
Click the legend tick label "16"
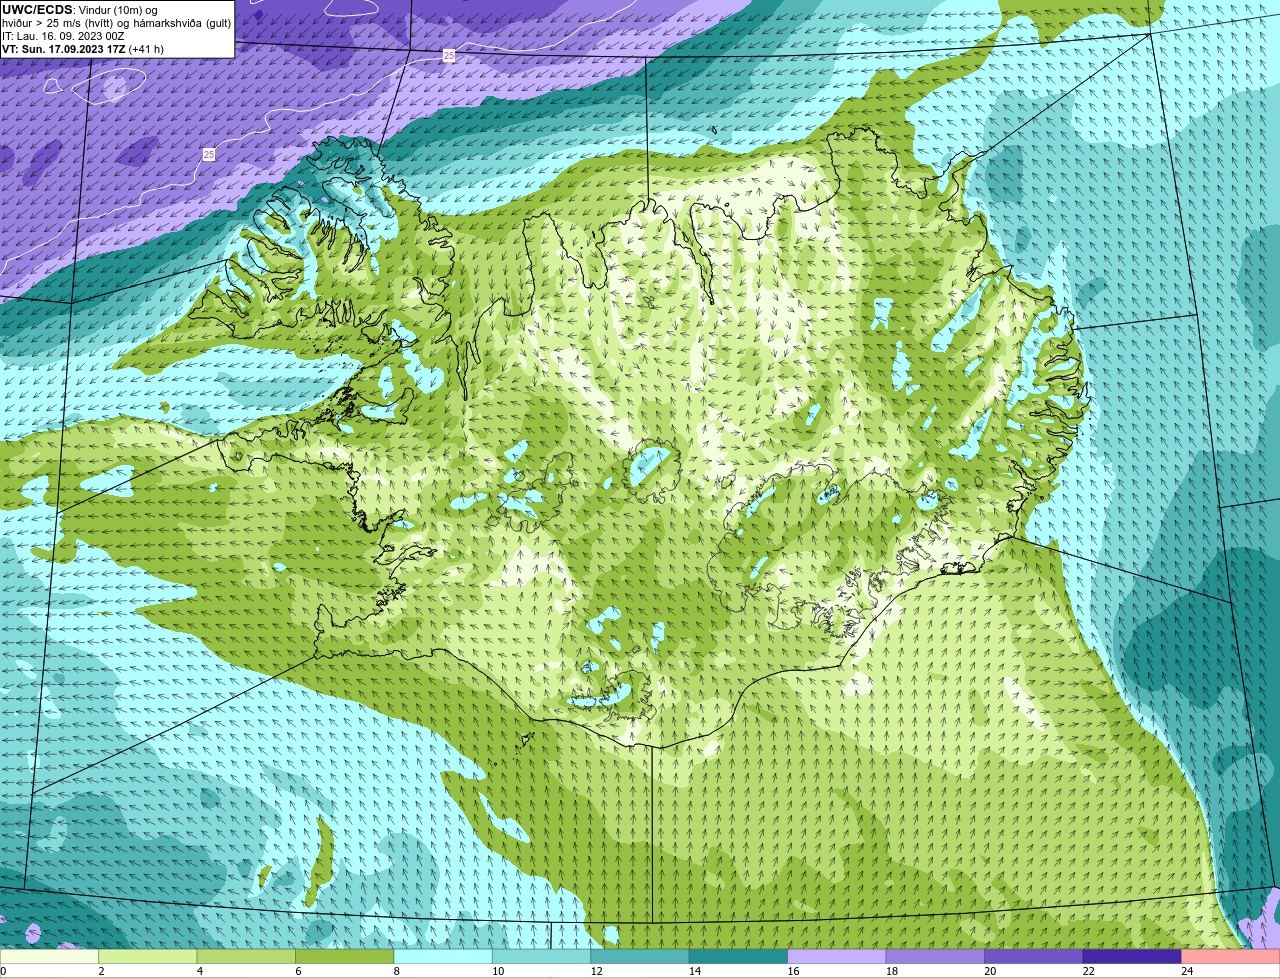pyautogui.click(x=793, y=971)
